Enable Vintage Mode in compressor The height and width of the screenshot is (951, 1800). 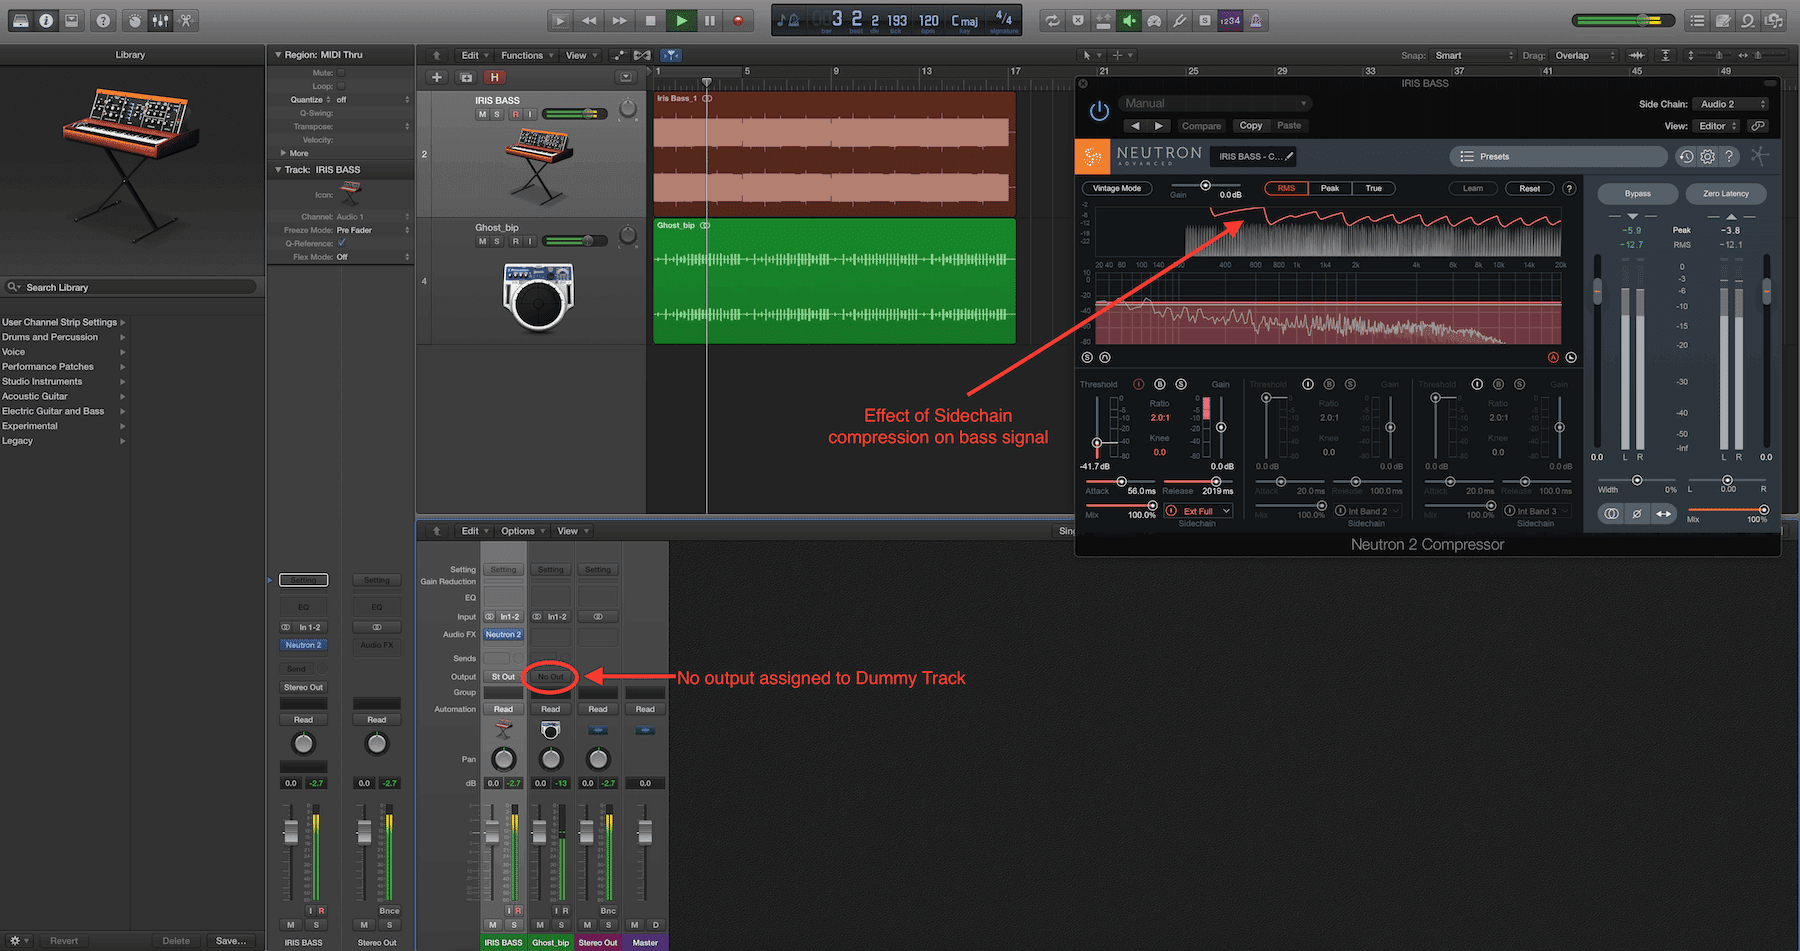tap(1117, 188)
